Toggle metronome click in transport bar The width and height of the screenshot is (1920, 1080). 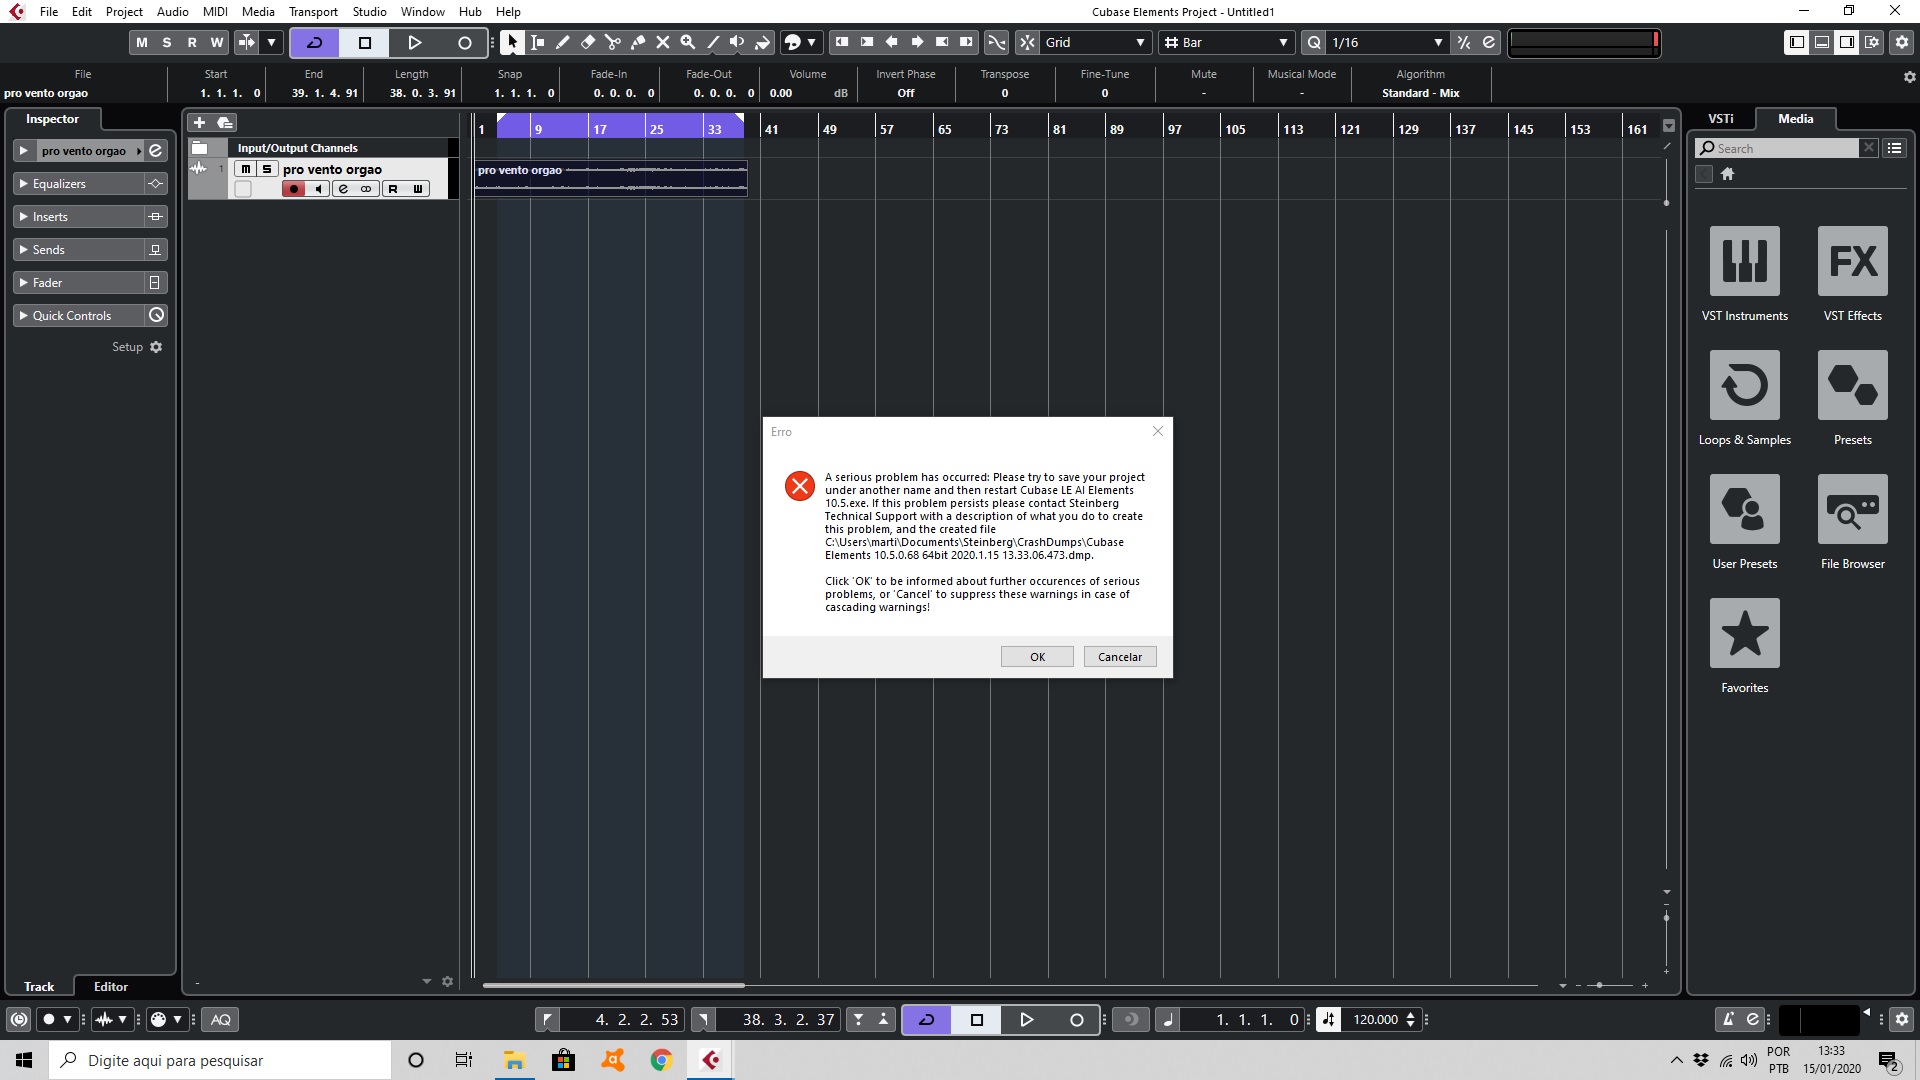[x=1728, y=1019]
